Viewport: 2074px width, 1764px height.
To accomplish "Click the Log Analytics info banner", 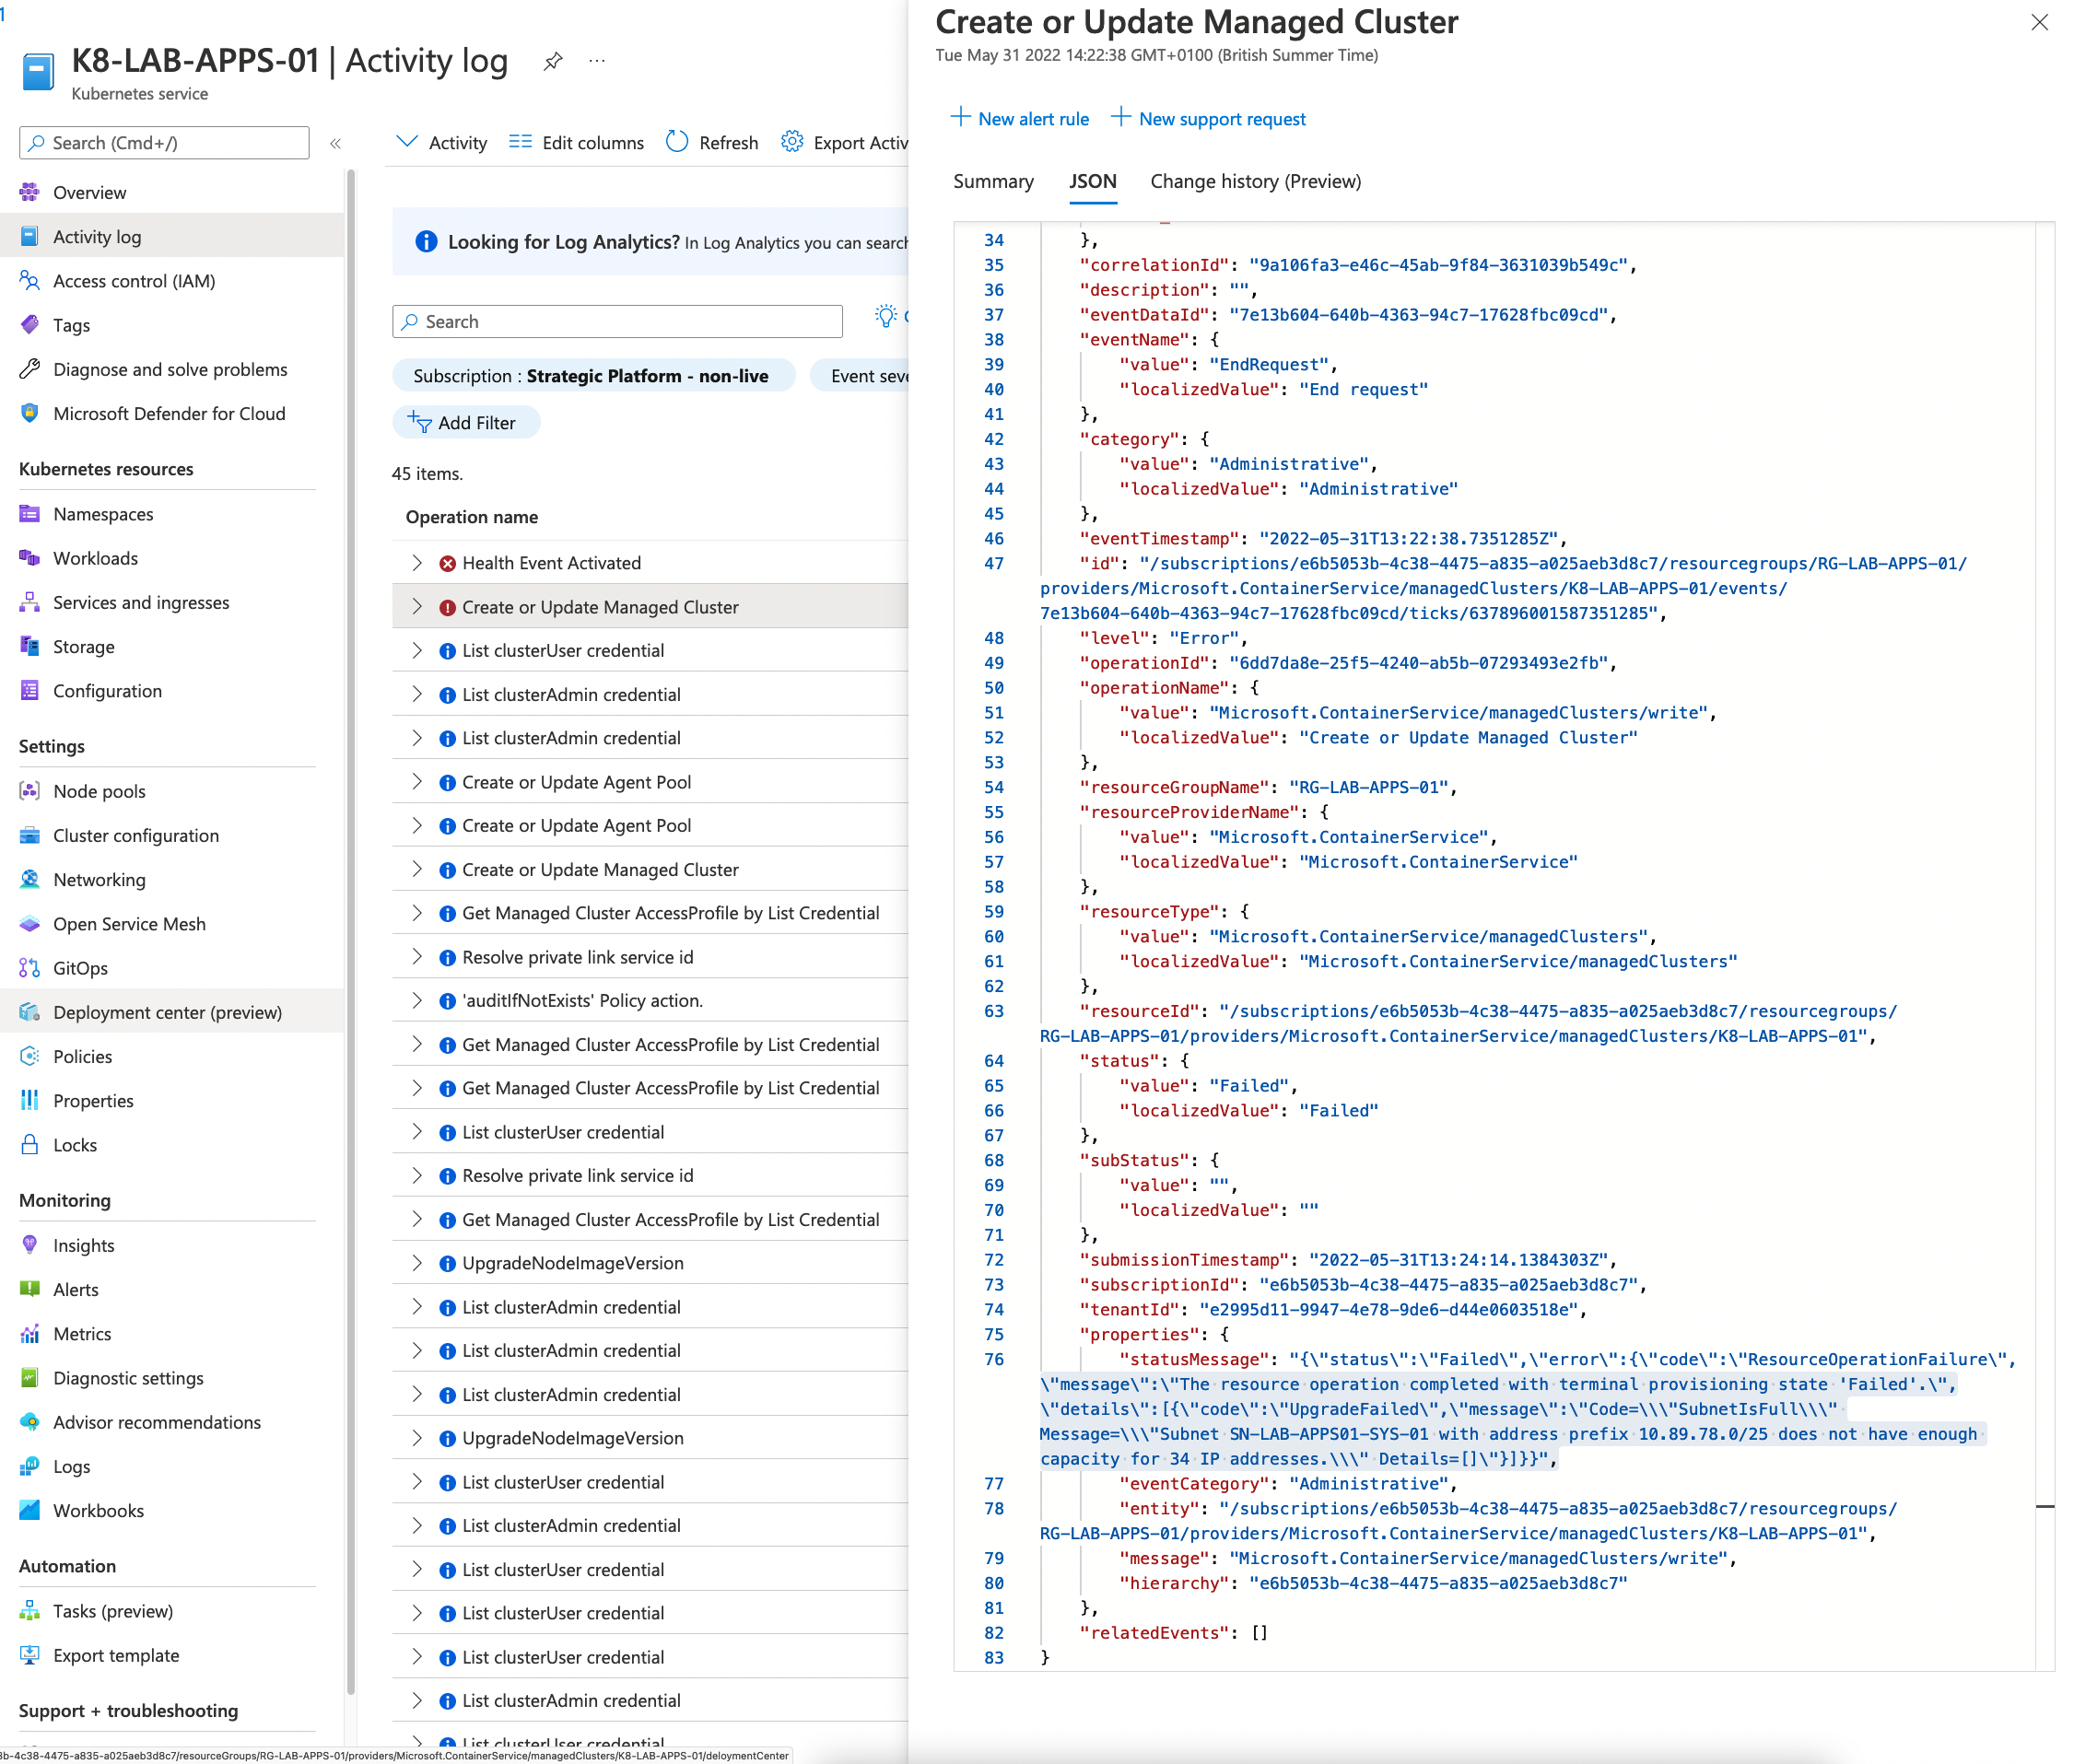I will [650, 241].
